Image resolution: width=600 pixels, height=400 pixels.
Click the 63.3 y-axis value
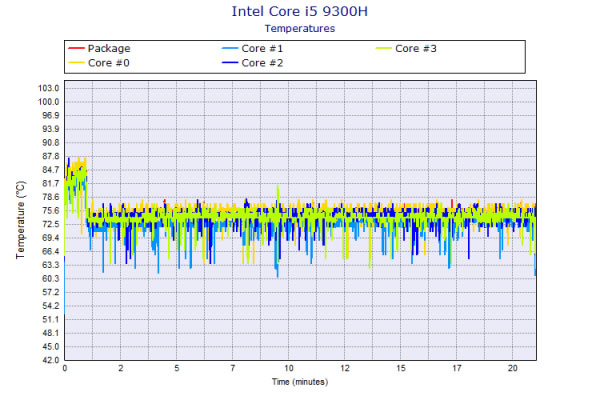coord(51,265)
